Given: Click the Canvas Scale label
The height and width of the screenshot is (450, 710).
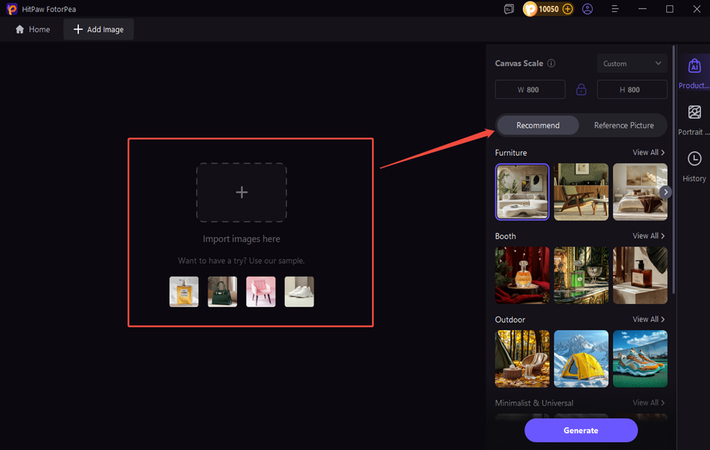Looking at the screenshot, I should [519, 63].
